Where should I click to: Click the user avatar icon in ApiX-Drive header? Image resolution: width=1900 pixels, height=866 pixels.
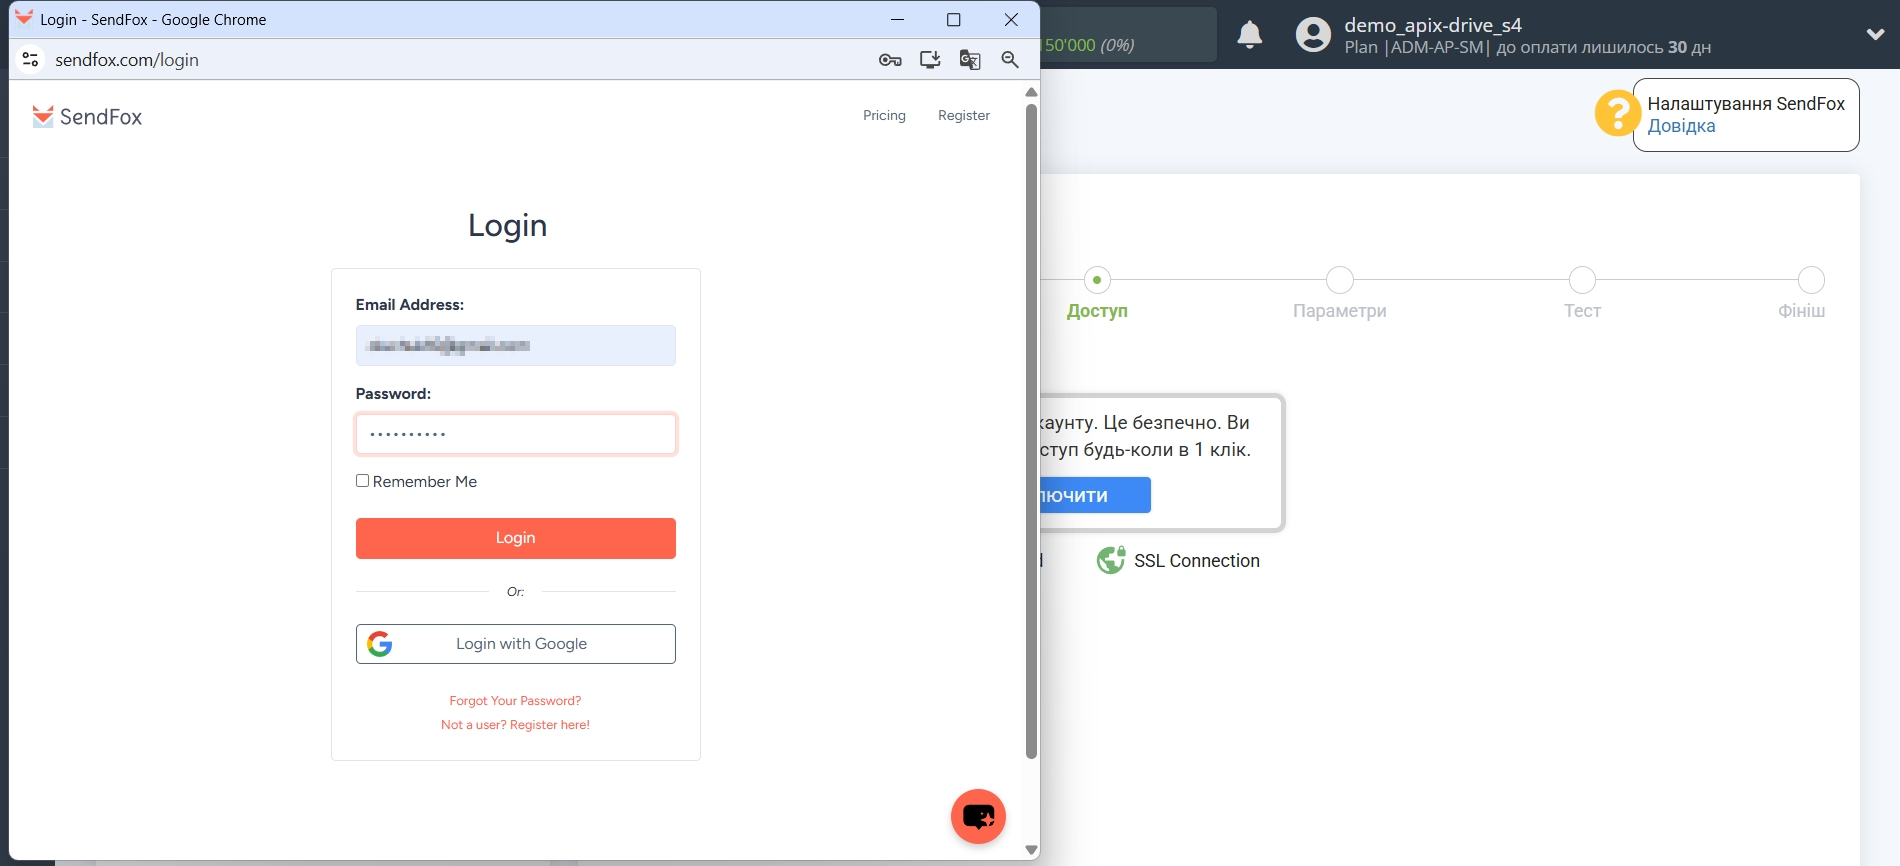click(x=1314, y=35)
